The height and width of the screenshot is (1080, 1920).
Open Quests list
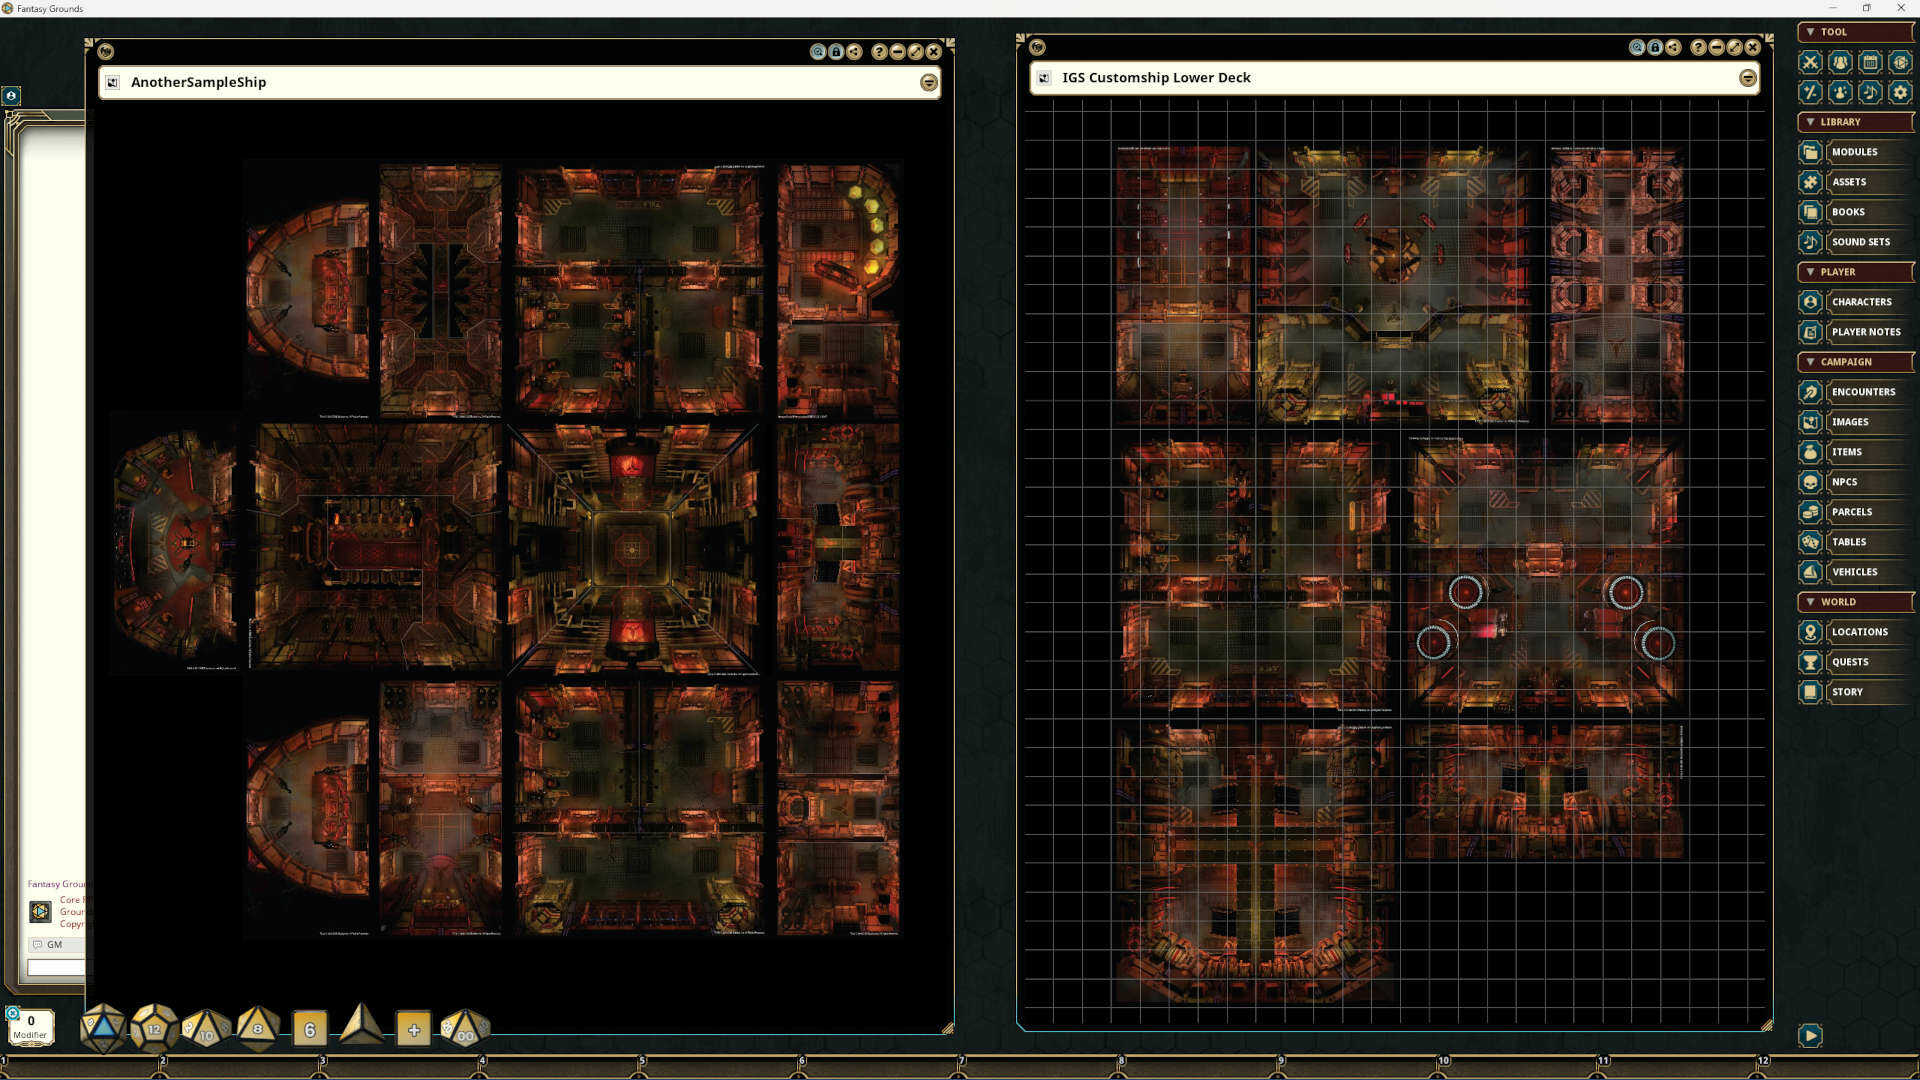1856,662
